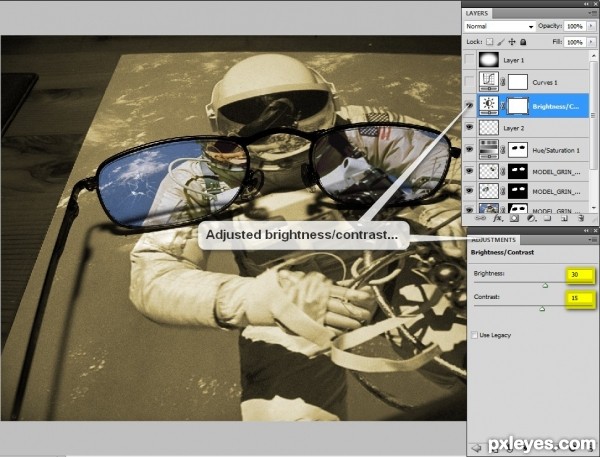
Task: Lock layer position
Action: tap(512, 42)
